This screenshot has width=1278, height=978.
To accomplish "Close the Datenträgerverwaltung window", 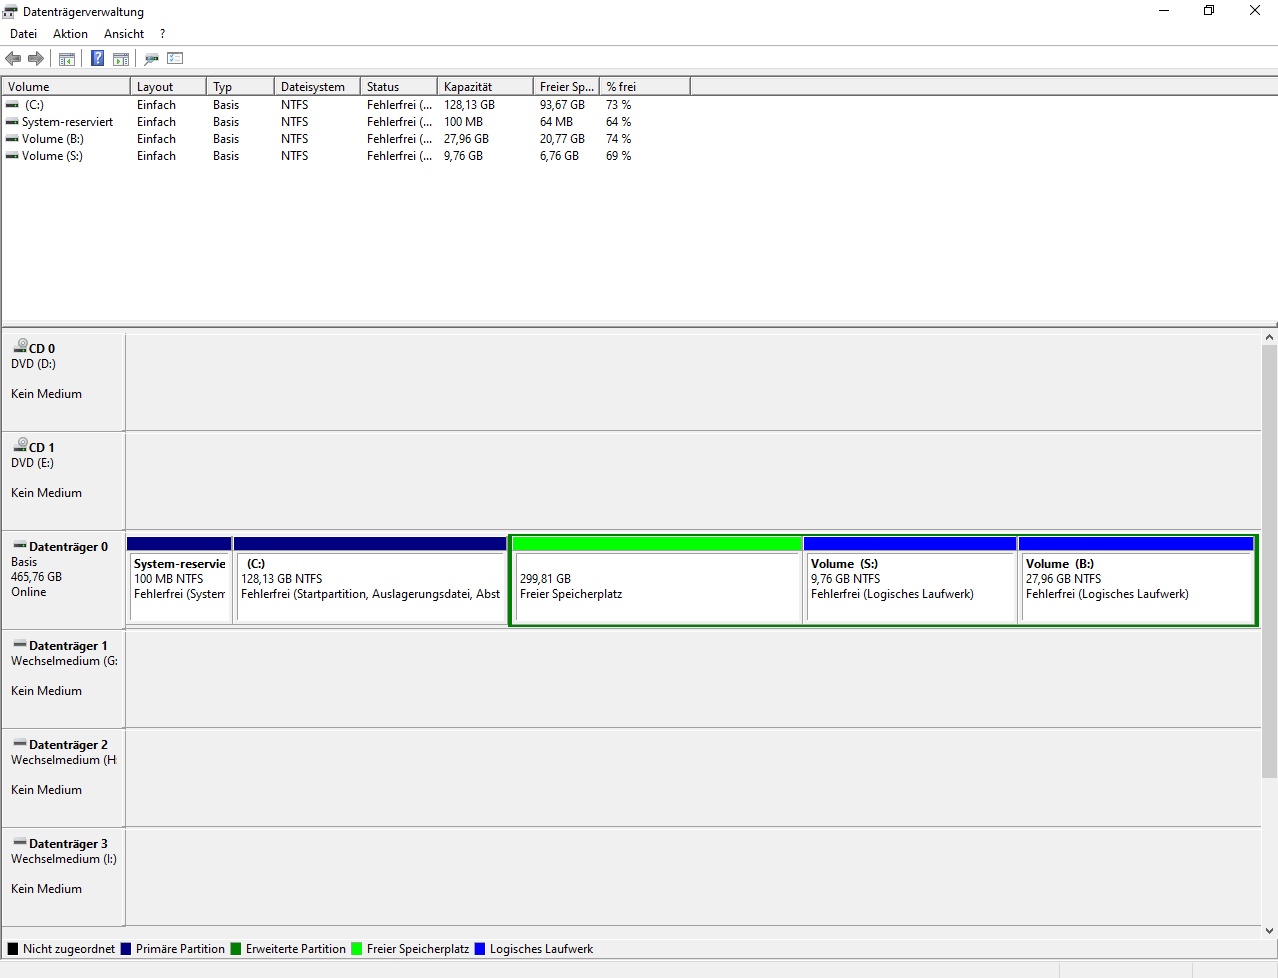I will click(1255, 11).
